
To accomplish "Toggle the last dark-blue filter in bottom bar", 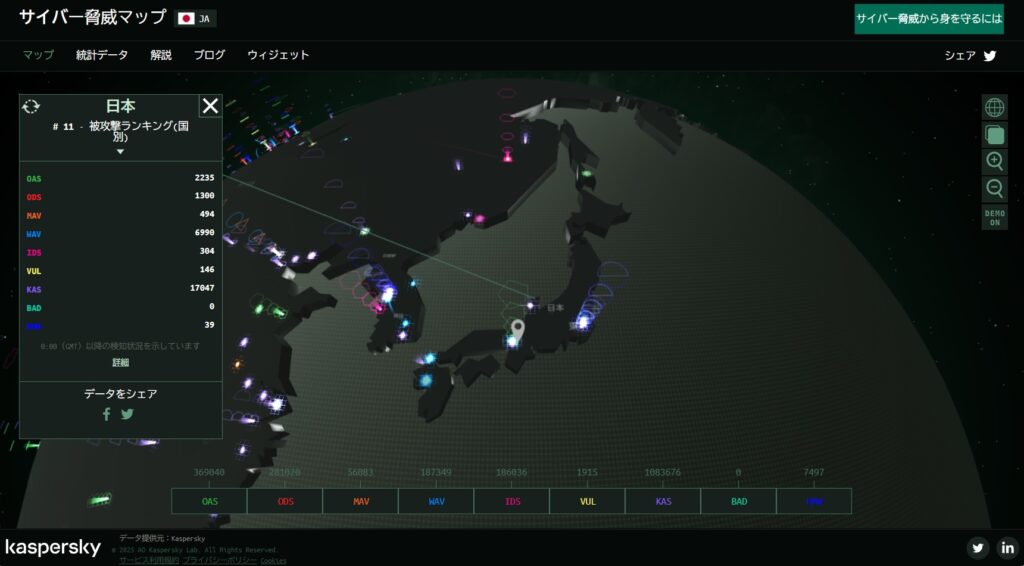I will pyautogui.click(x=814, y=501).
